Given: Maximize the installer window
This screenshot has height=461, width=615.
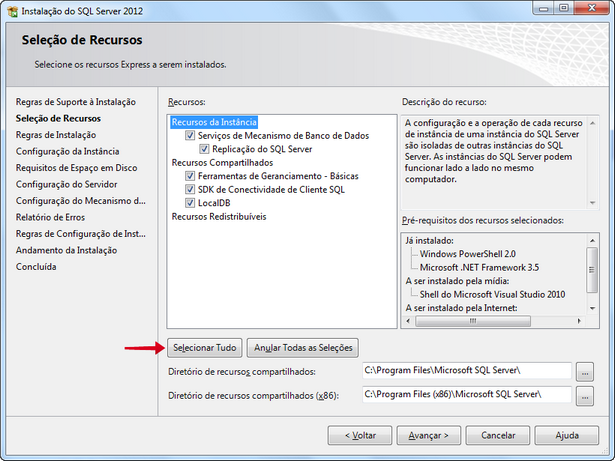Looking at the screenshot, I should 563,8.
